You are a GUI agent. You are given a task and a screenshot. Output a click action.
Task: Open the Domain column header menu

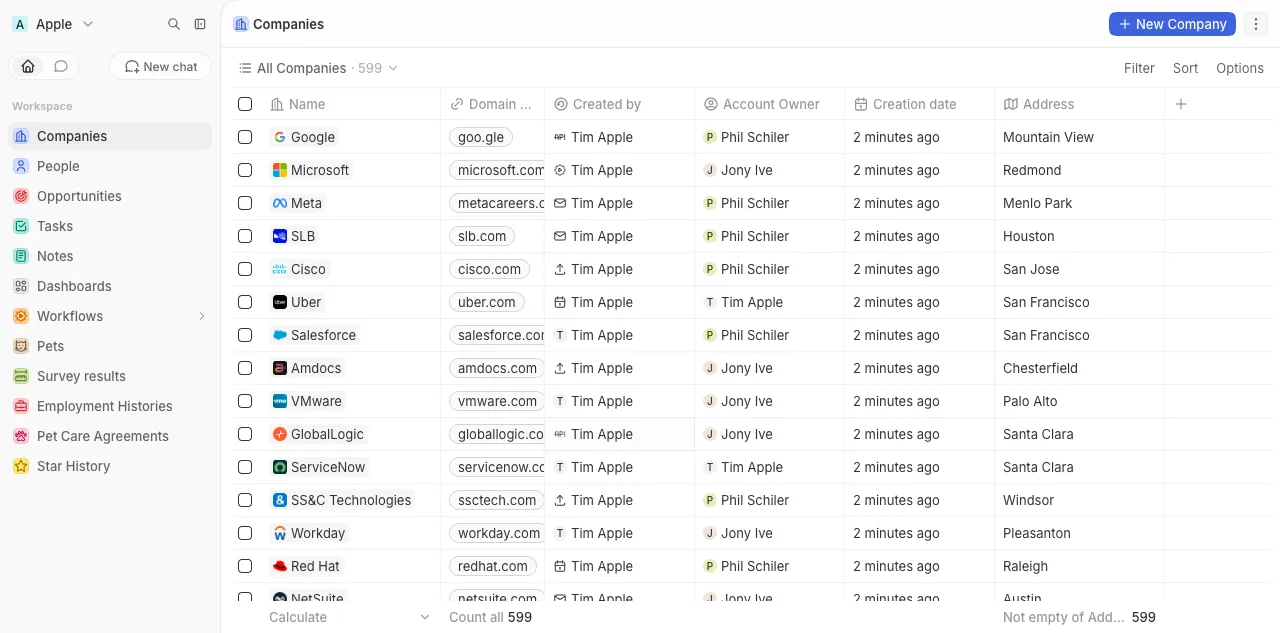coord(492,104)
